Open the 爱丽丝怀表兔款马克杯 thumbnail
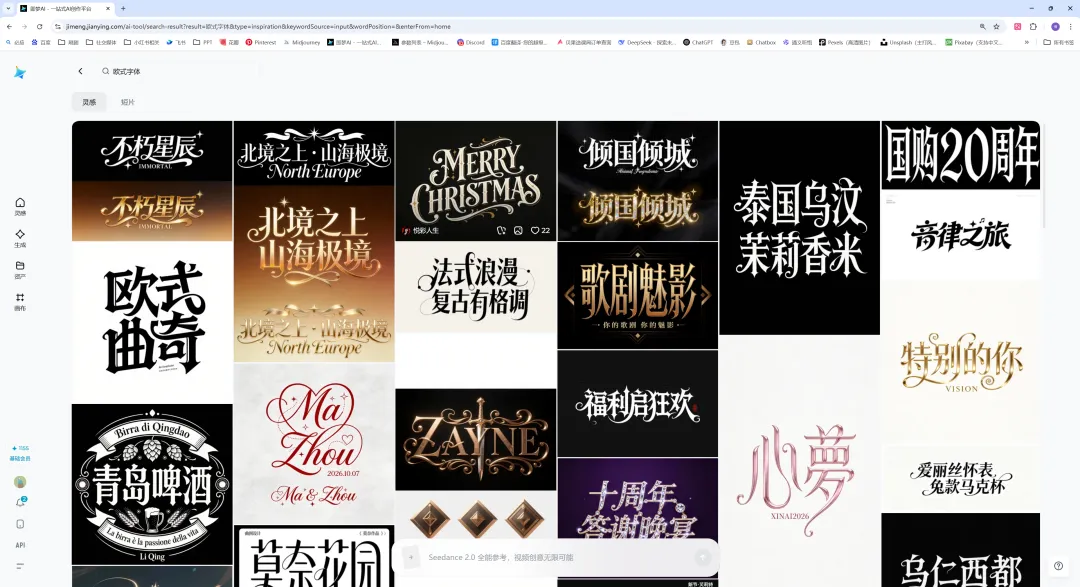1080x587 pixels. tap(961, 479)
